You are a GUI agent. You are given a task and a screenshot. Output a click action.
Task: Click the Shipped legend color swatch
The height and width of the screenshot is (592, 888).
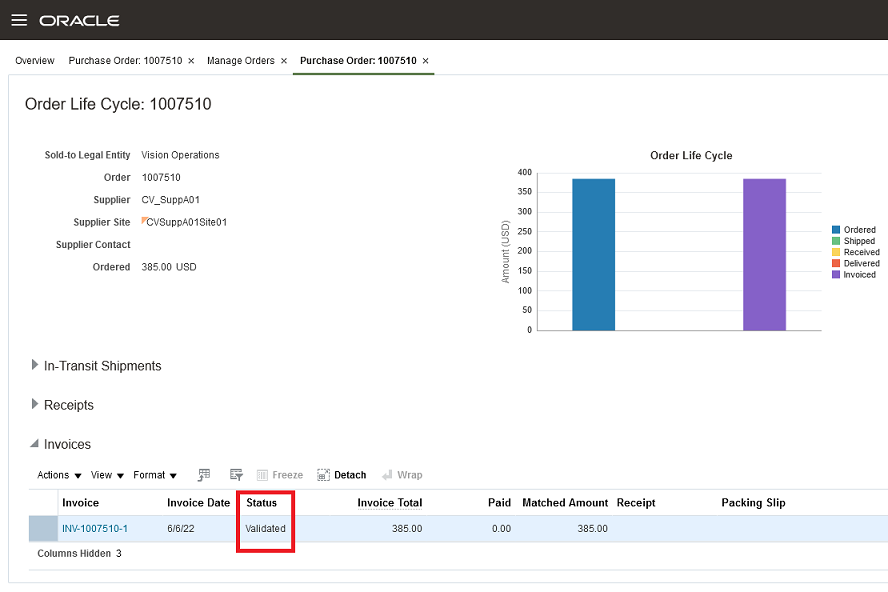836,241
